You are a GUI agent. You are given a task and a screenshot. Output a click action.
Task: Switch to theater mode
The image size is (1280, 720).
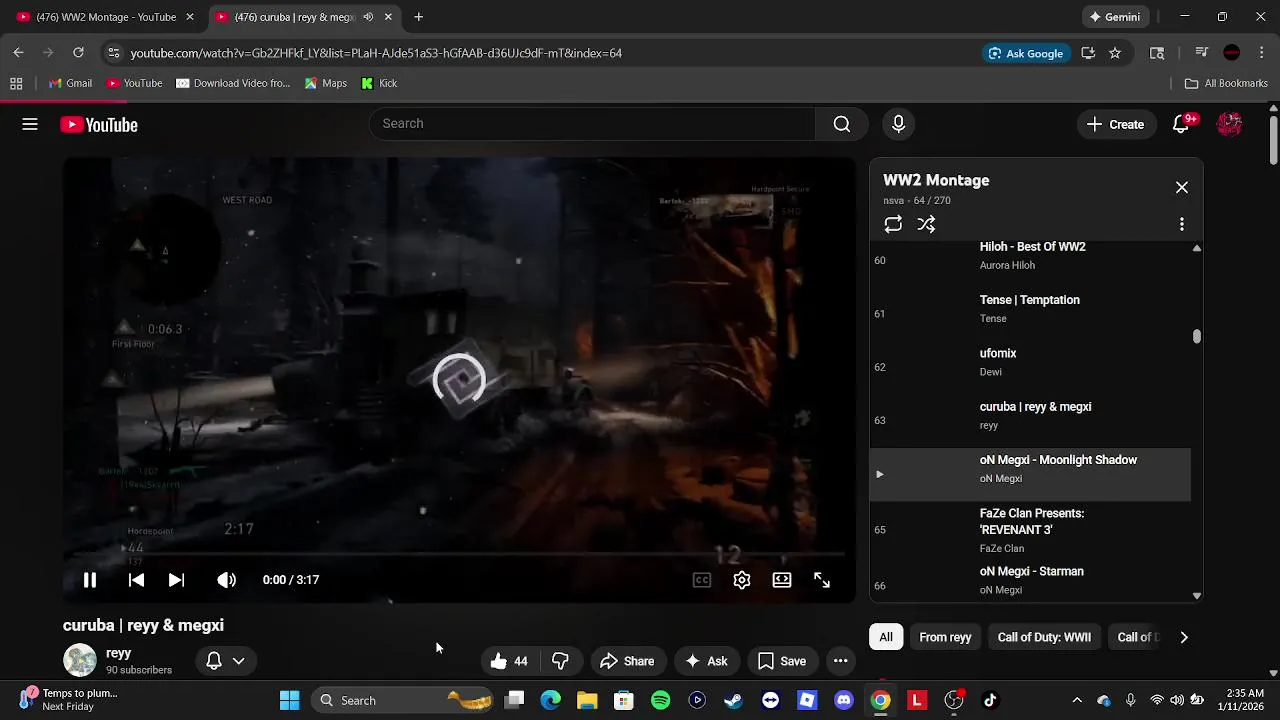point(782,580)
